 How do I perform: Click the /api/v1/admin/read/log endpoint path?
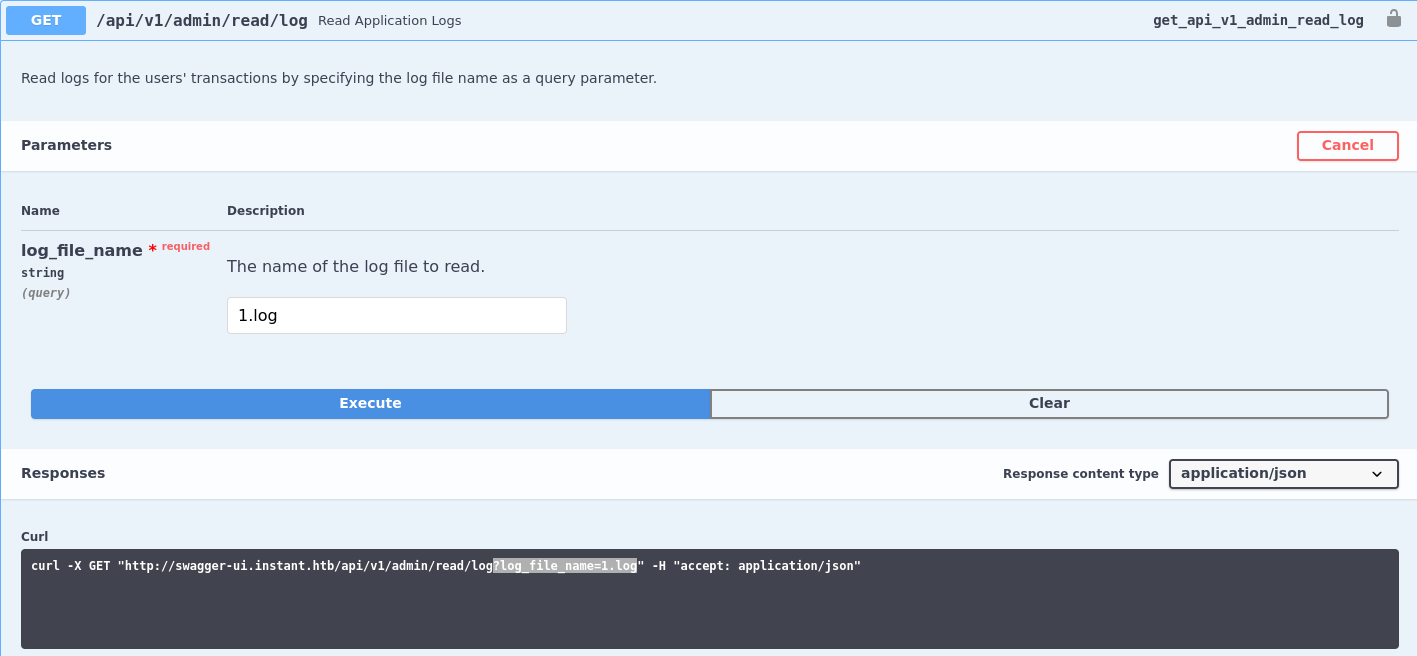[x=202, y=20]
